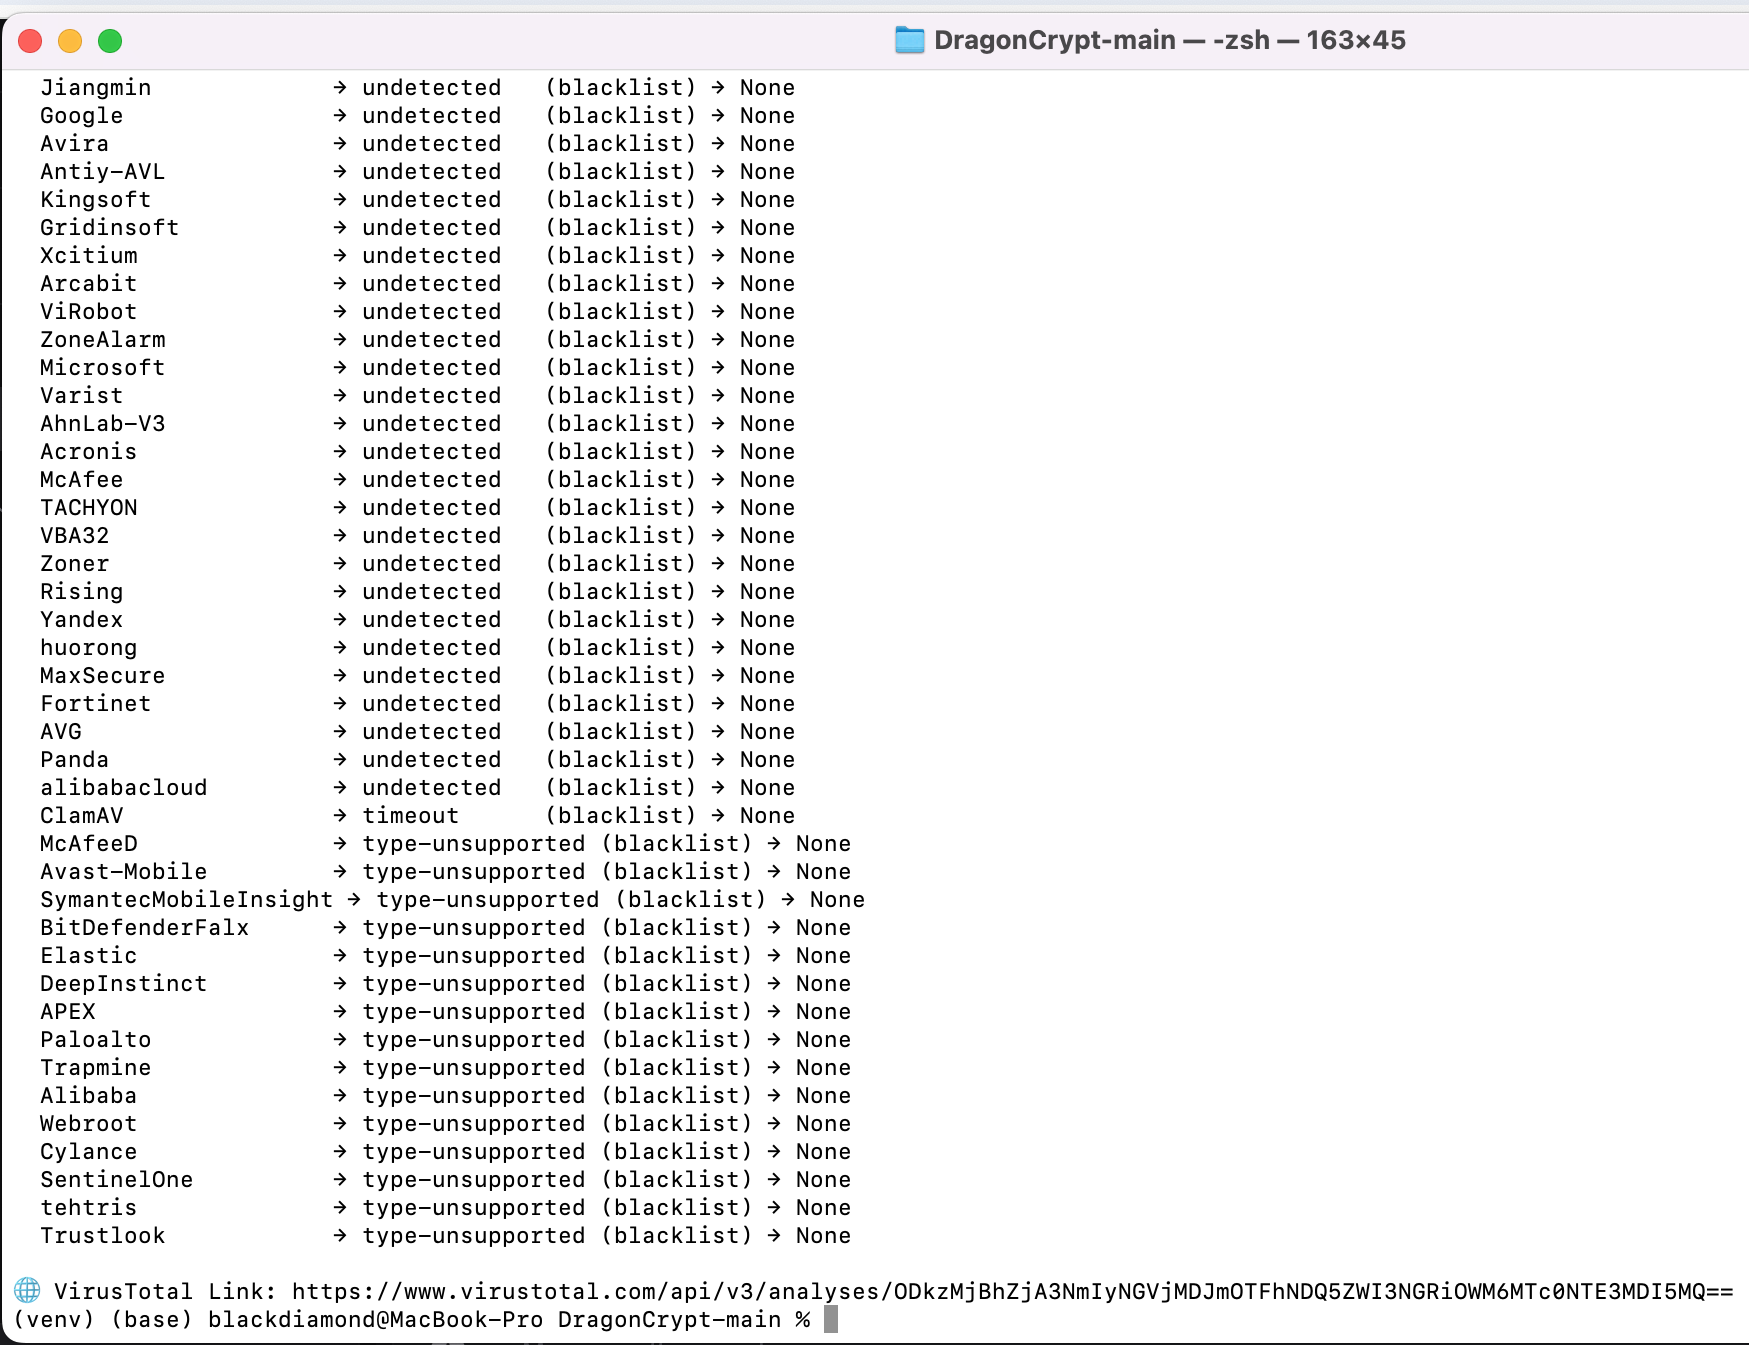Click the engine name 'Jiangmin'

[96, 88]
